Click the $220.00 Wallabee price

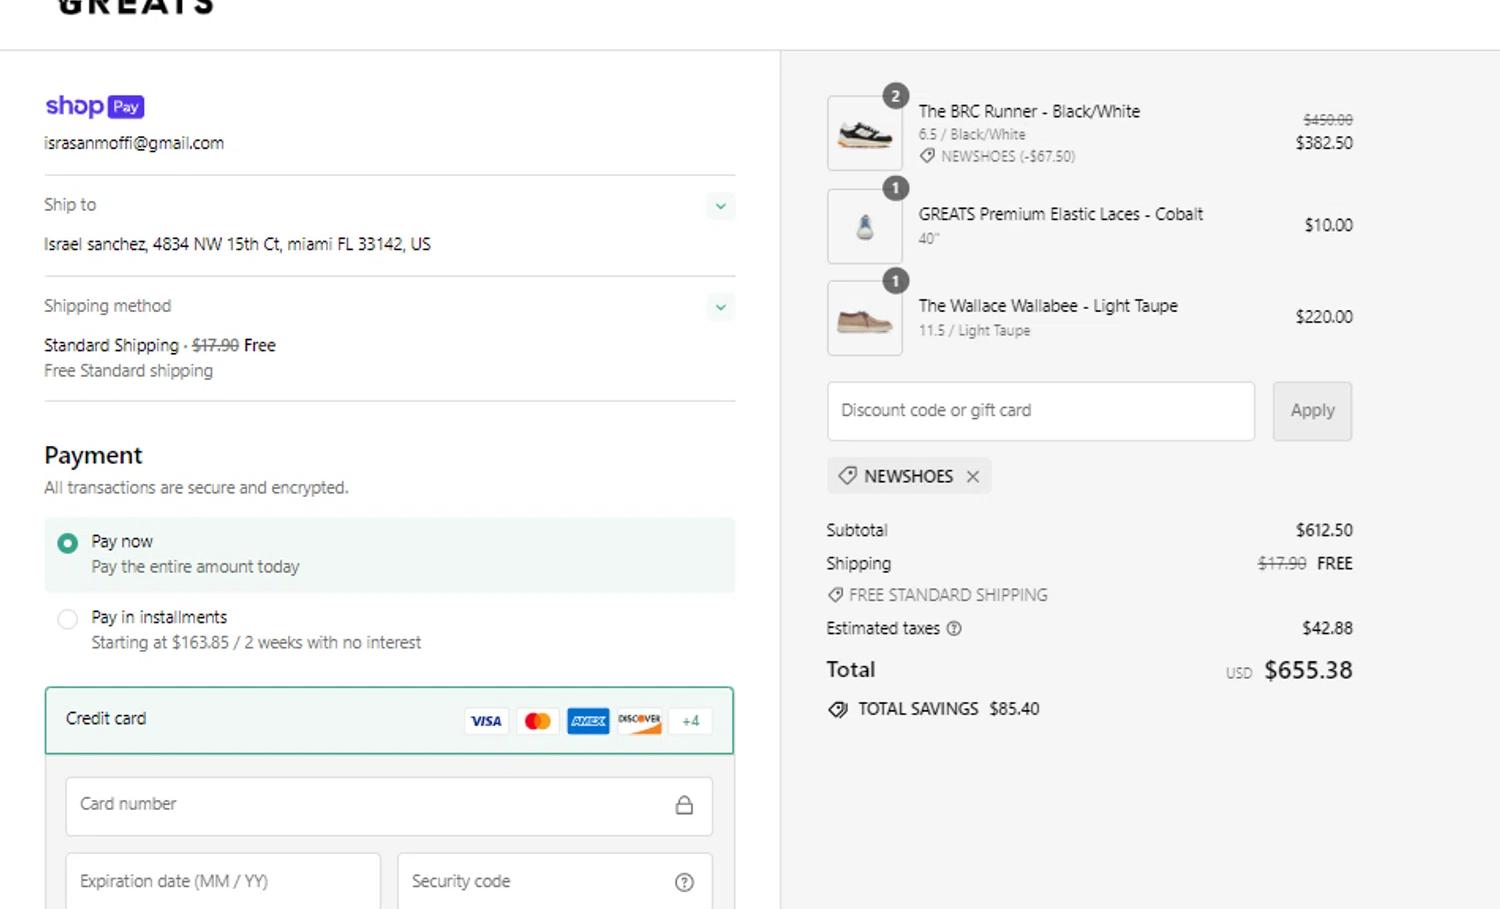pyautogui.click(x=1324, y=317)
